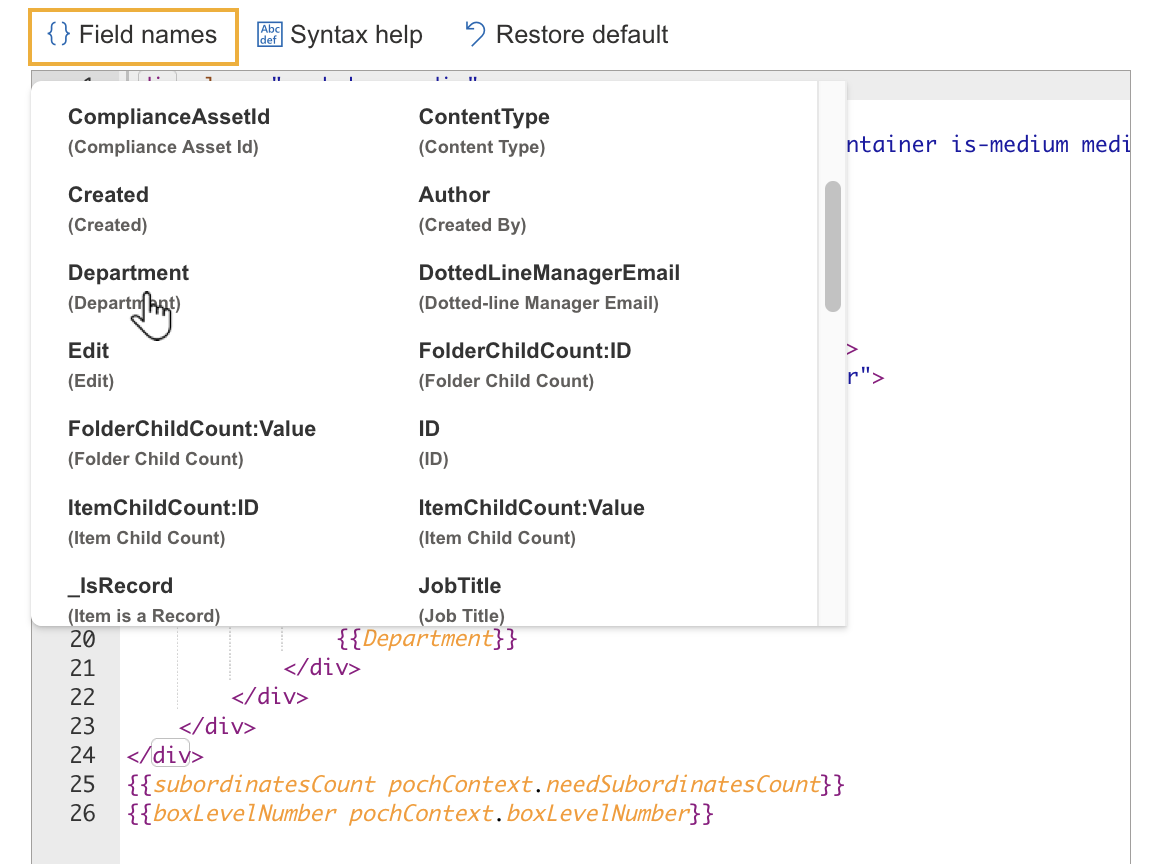Image resolution: width=1174 pixels, height=864 pixels.
Task: Click the Syntax help Abc icon
Action: click(269, 35)
